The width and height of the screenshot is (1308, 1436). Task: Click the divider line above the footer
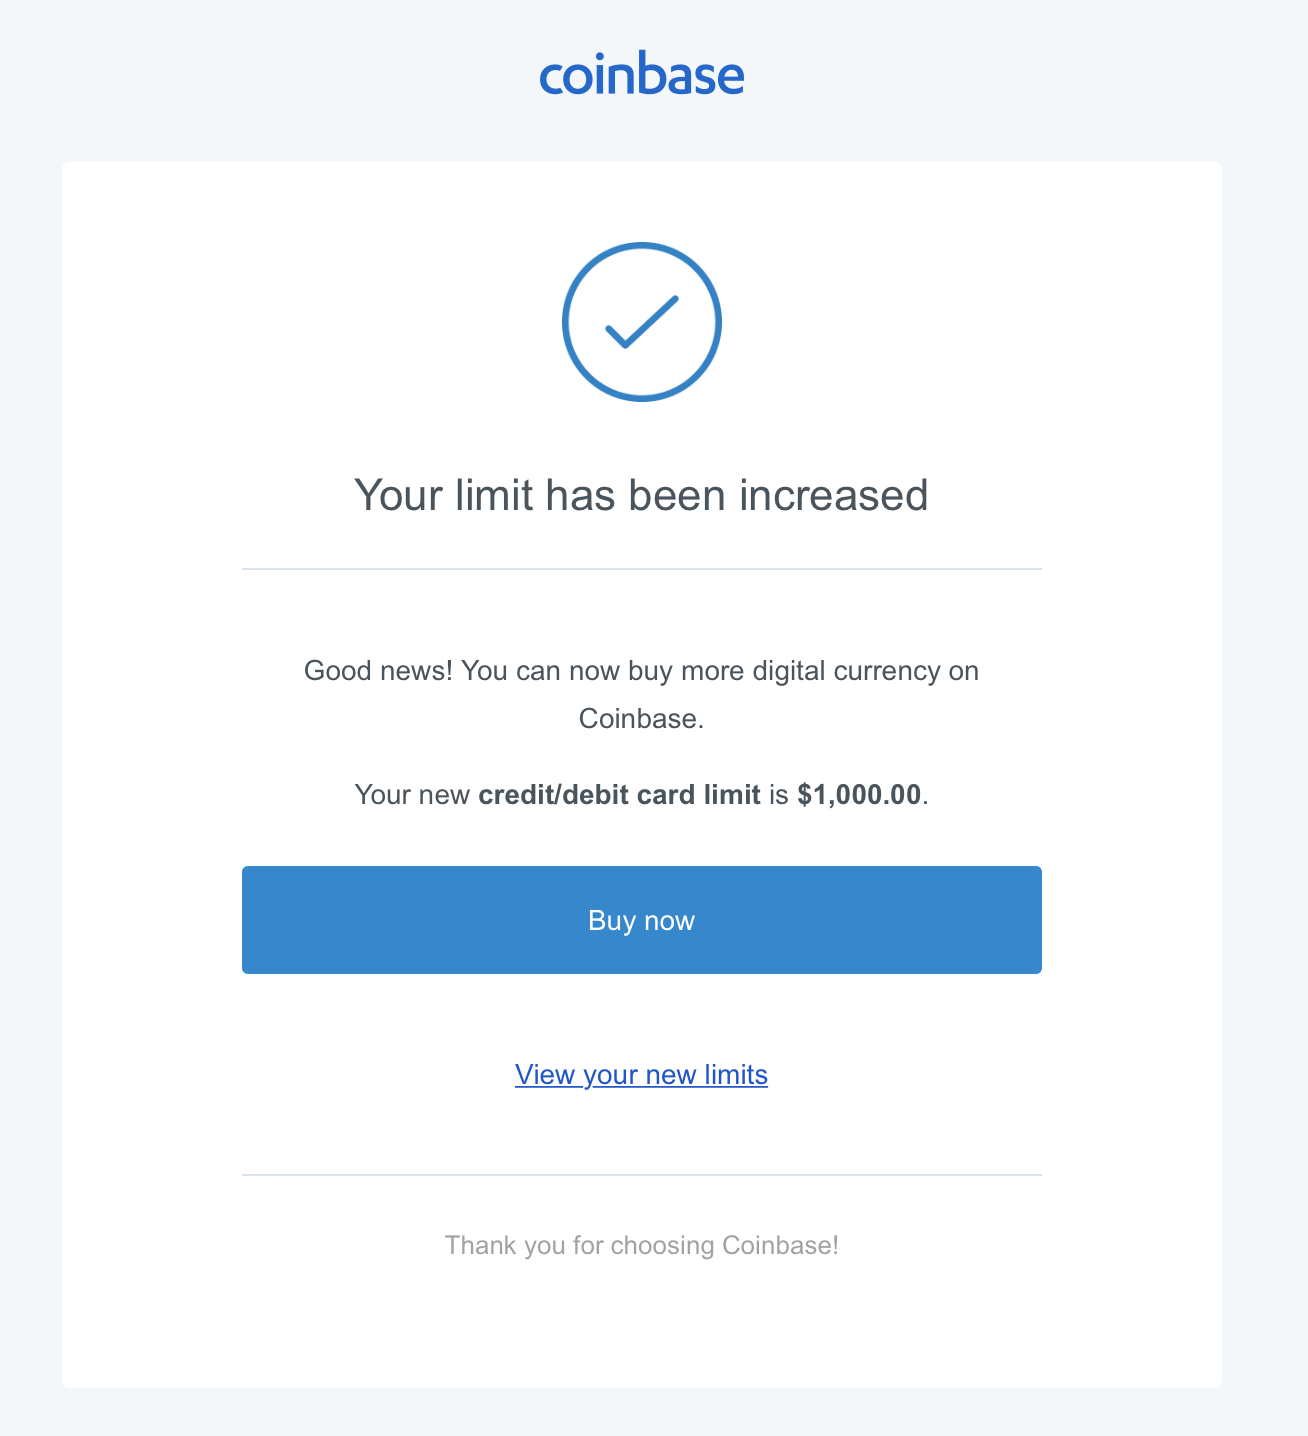[x=641, y=1175]
